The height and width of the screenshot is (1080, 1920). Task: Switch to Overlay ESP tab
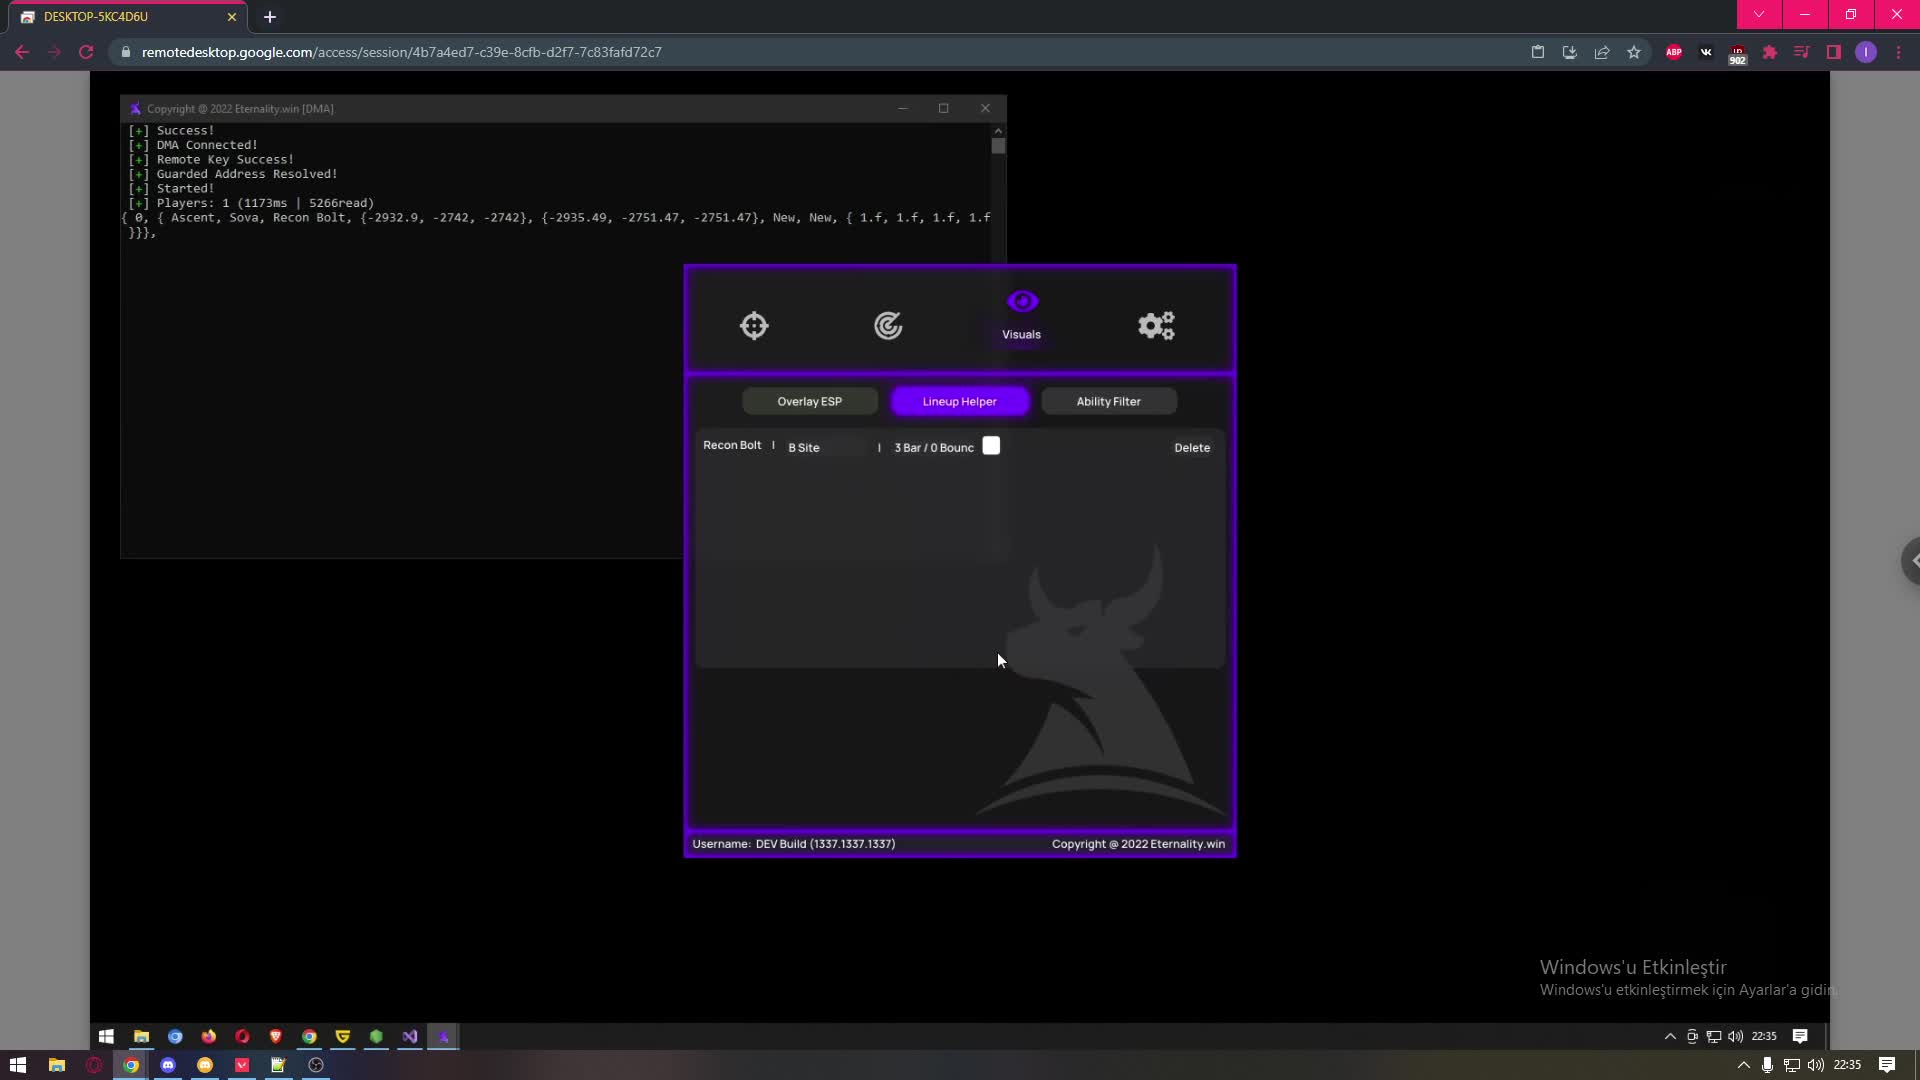809,402
